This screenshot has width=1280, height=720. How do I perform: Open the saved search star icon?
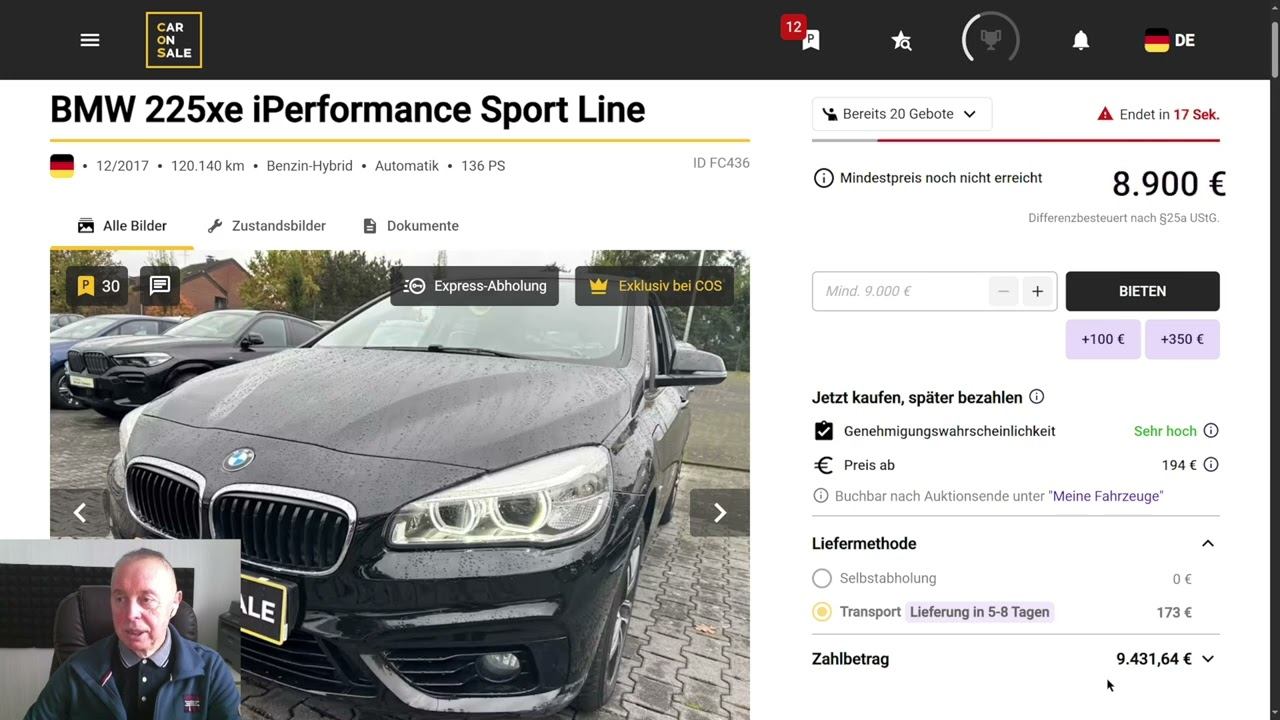901,40
